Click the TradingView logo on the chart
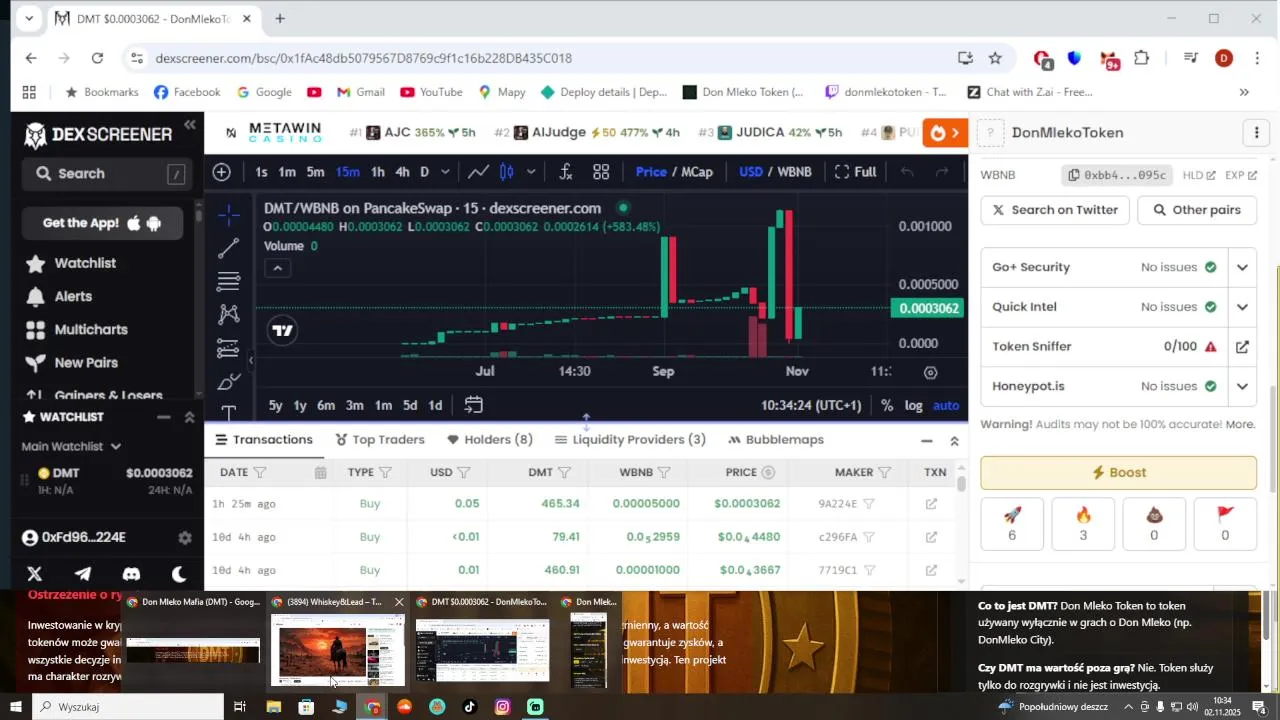 point(283,331)
